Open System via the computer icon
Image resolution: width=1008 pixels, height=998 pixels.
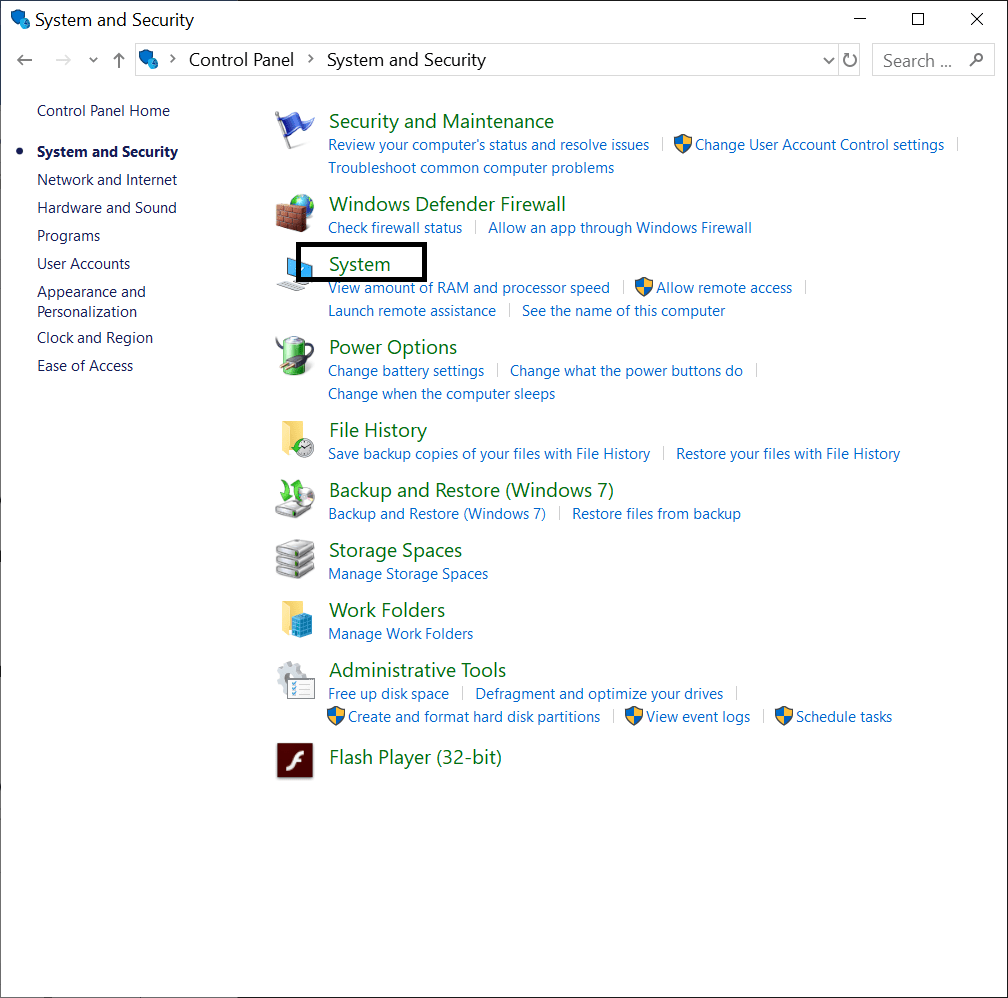[x=294, y=271]
